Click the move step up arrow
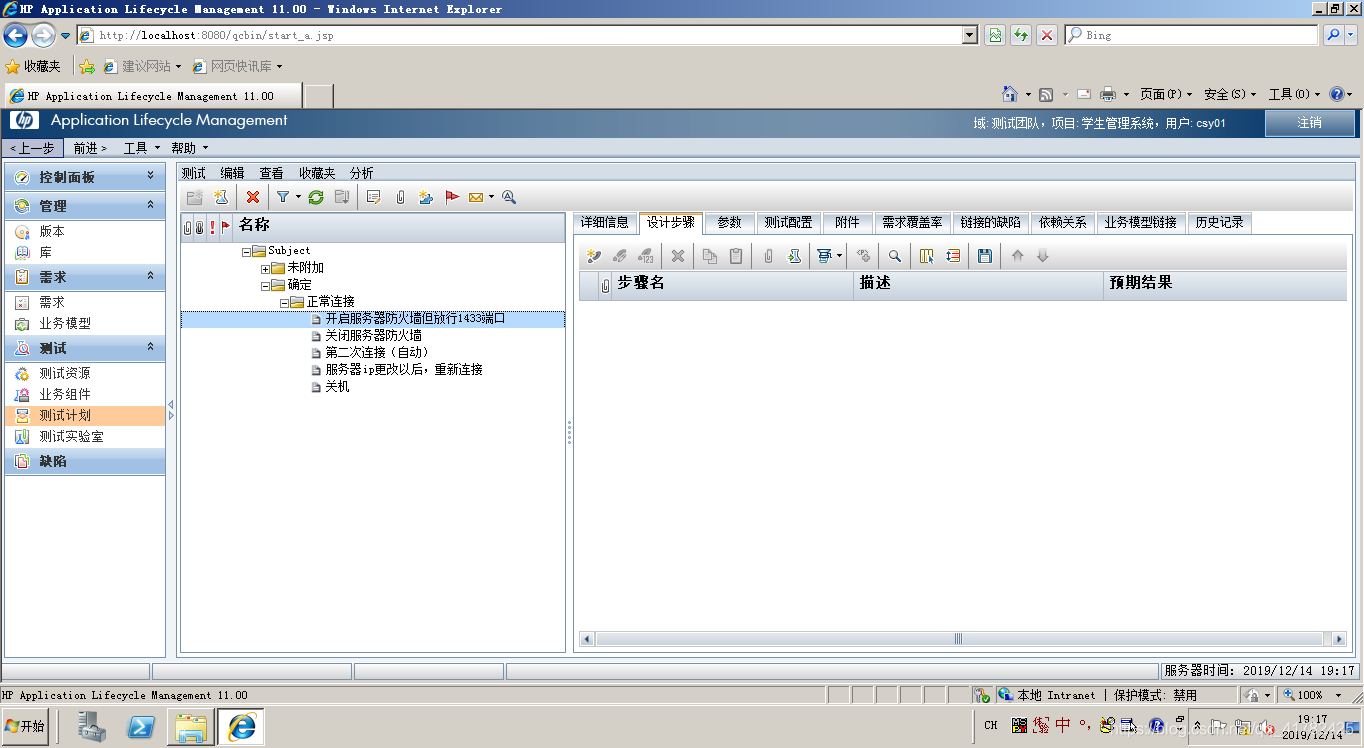This screenshot has width=1364, height=748. (x=1018, y=256)
